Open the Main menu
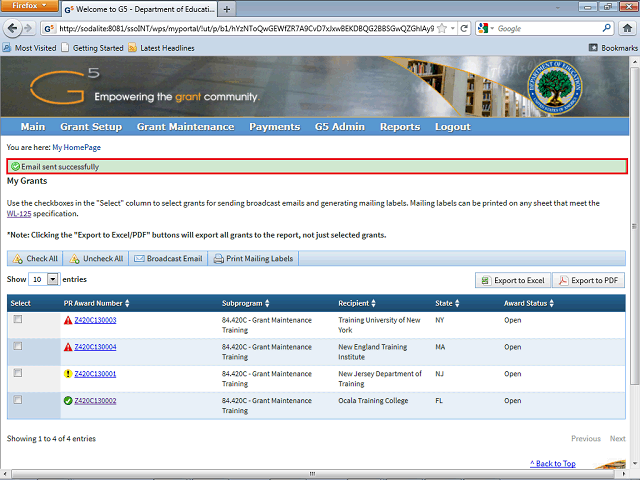 coord(33,127)
